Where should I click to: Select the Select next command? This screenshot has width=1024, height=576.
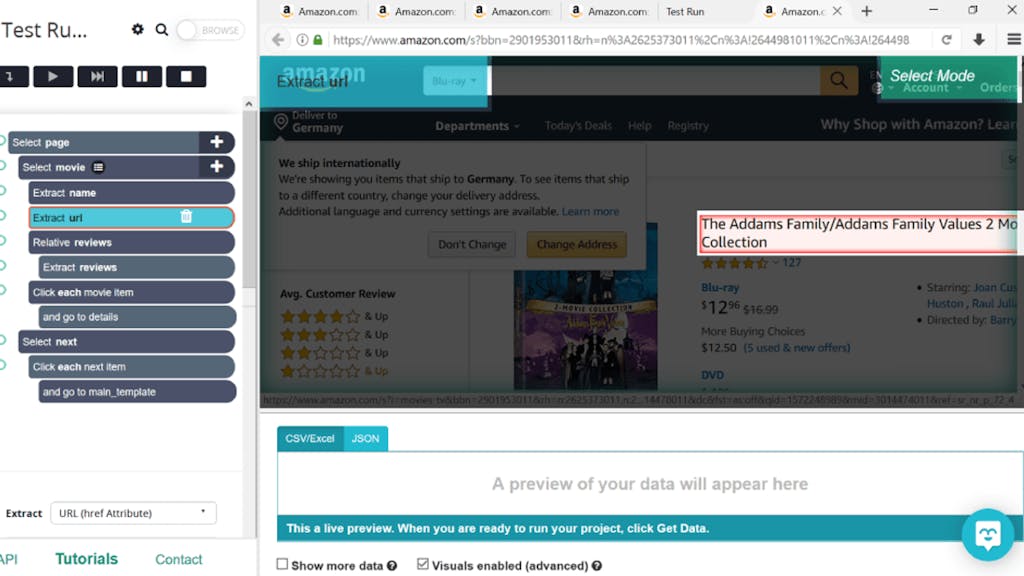point(126,342)
